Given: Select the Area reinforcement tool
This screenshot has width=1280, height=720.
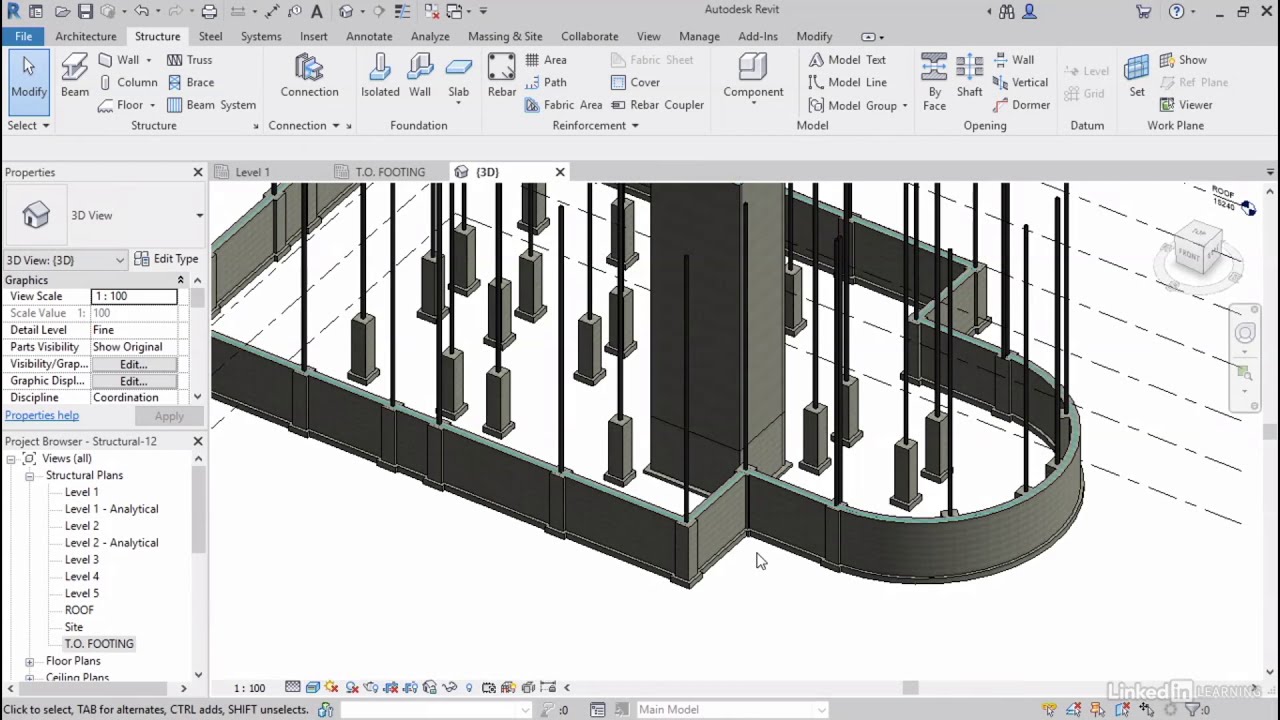Looking at the screenshot, I should click(x=546, y=59).
